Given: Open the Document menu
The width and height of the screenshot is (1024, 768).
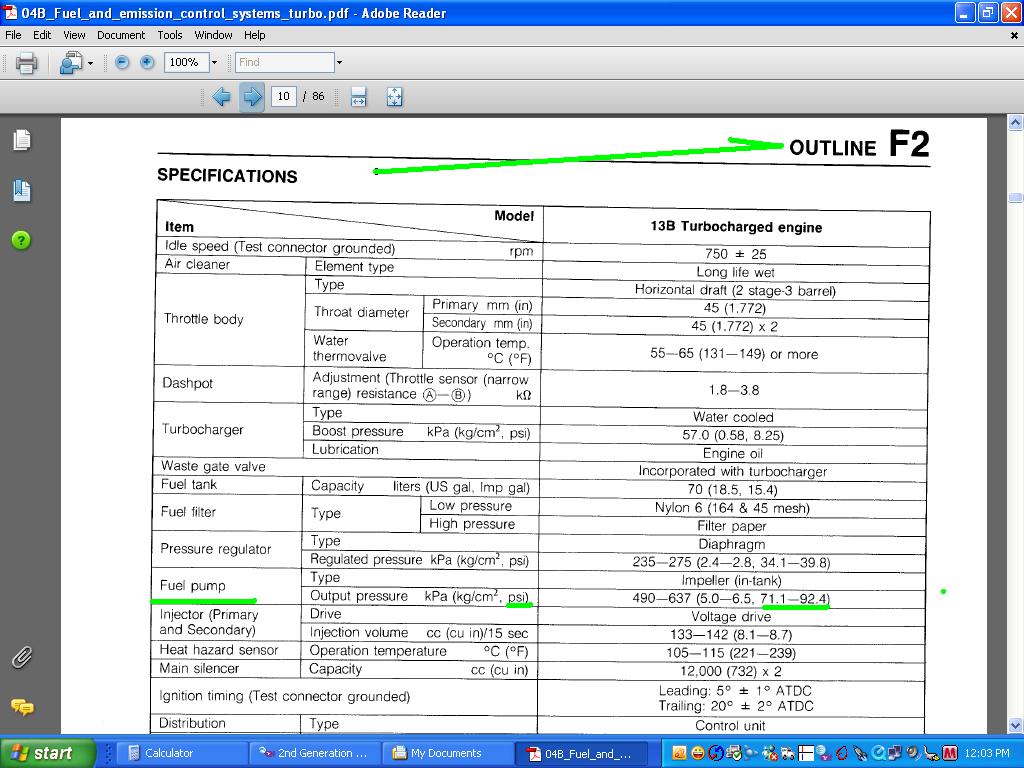Looking at the screenshot, I should tap(121, 35).
